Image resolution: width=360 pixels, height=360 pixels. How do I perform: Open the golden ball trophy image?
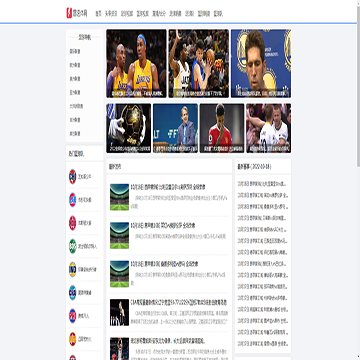129,128
